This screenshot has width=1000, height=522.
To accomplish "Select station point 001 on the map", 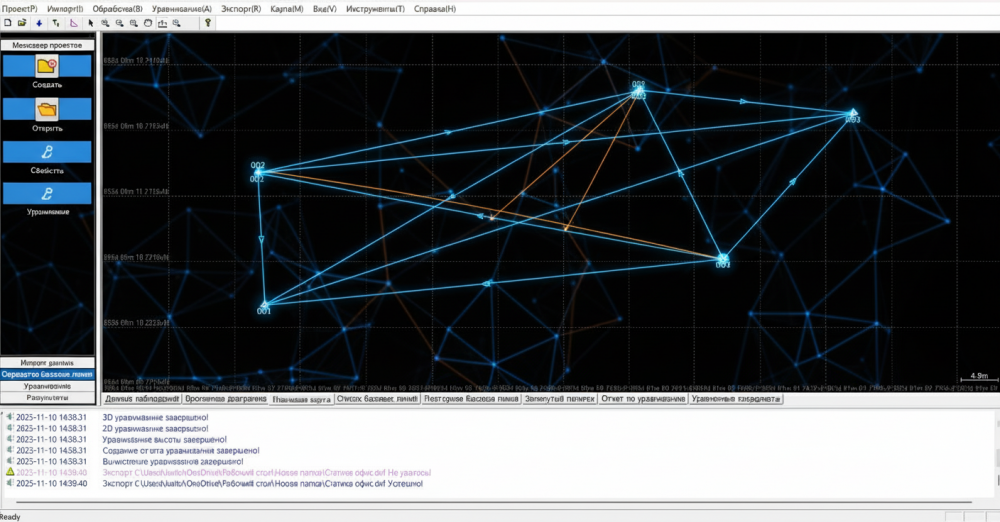I will [x=264, y=305].
